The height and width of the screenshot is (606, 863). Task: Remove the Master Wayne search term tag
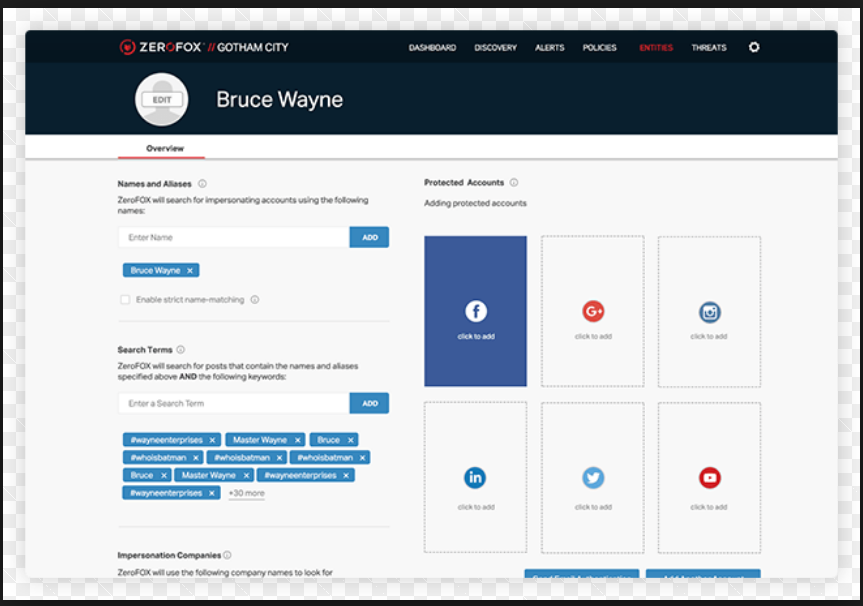point(297,440)
